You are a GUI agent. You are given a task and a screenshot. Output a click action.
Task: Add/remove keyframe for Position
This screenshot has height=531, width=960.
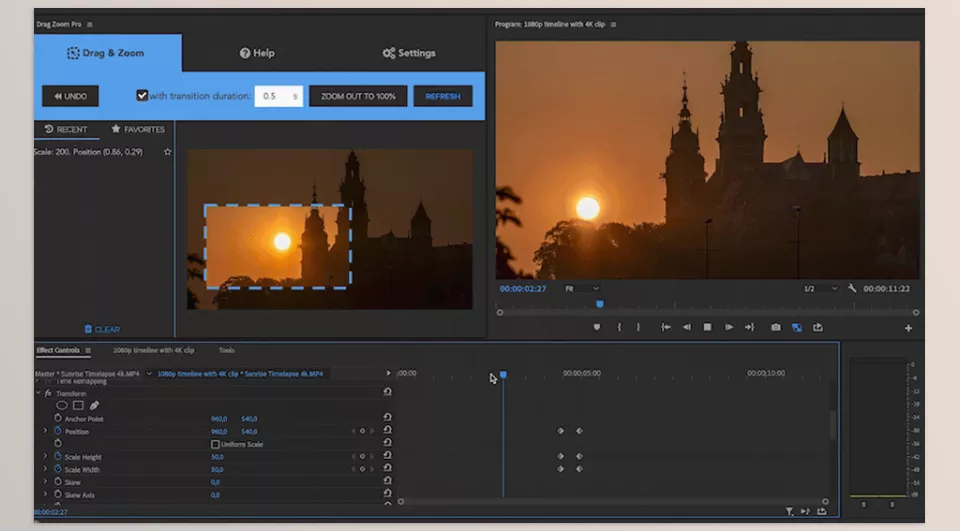click(x=362, y=431)
